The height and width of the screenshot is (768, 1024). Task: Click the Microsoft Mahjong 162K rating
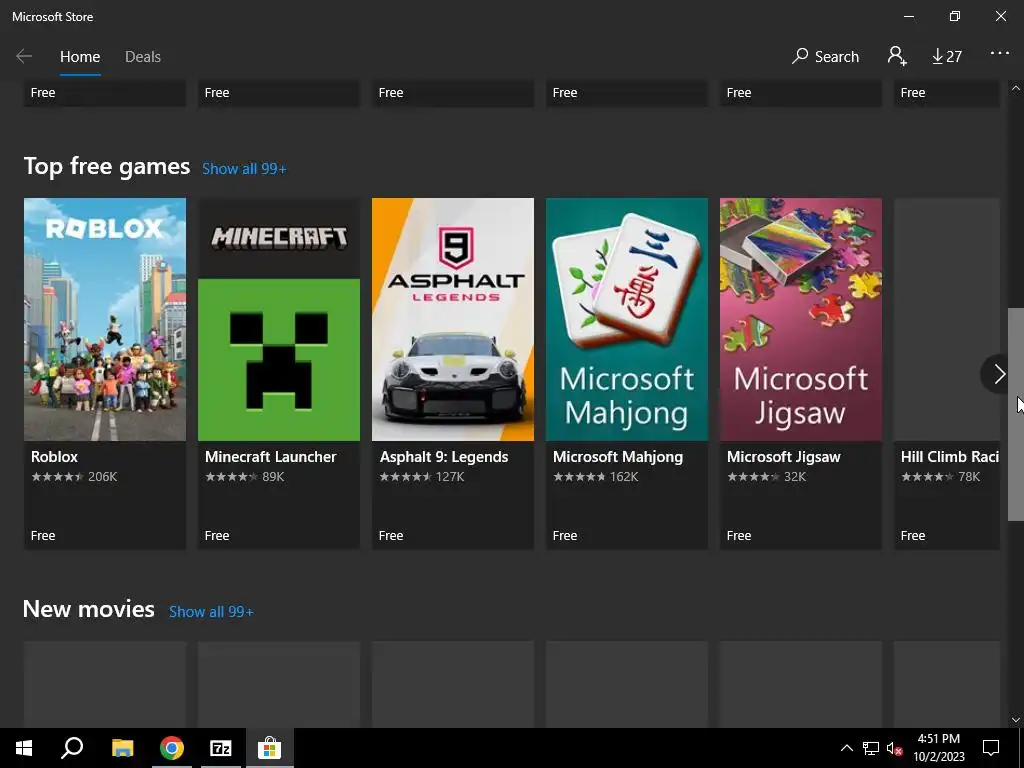[x=596, y=477]
